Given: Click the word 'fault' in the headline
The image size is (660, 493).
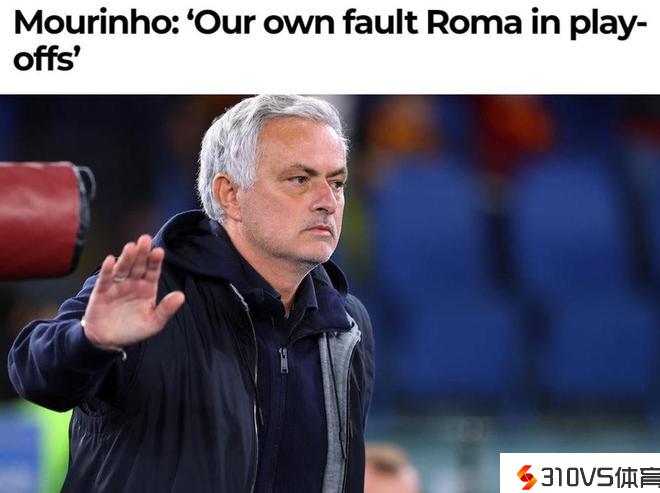Looking at the screenshot, I should coord(380,22).
